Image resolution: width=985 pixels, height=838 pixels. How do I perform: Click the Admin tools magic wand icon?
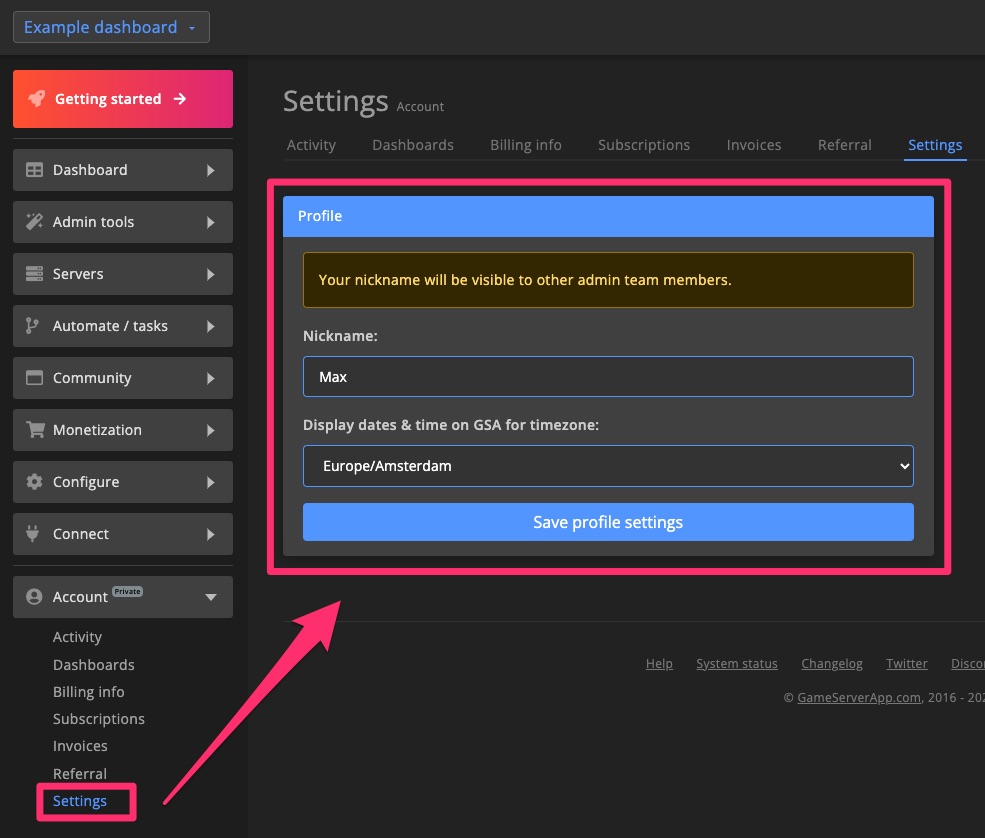click(x=34, y=222)
